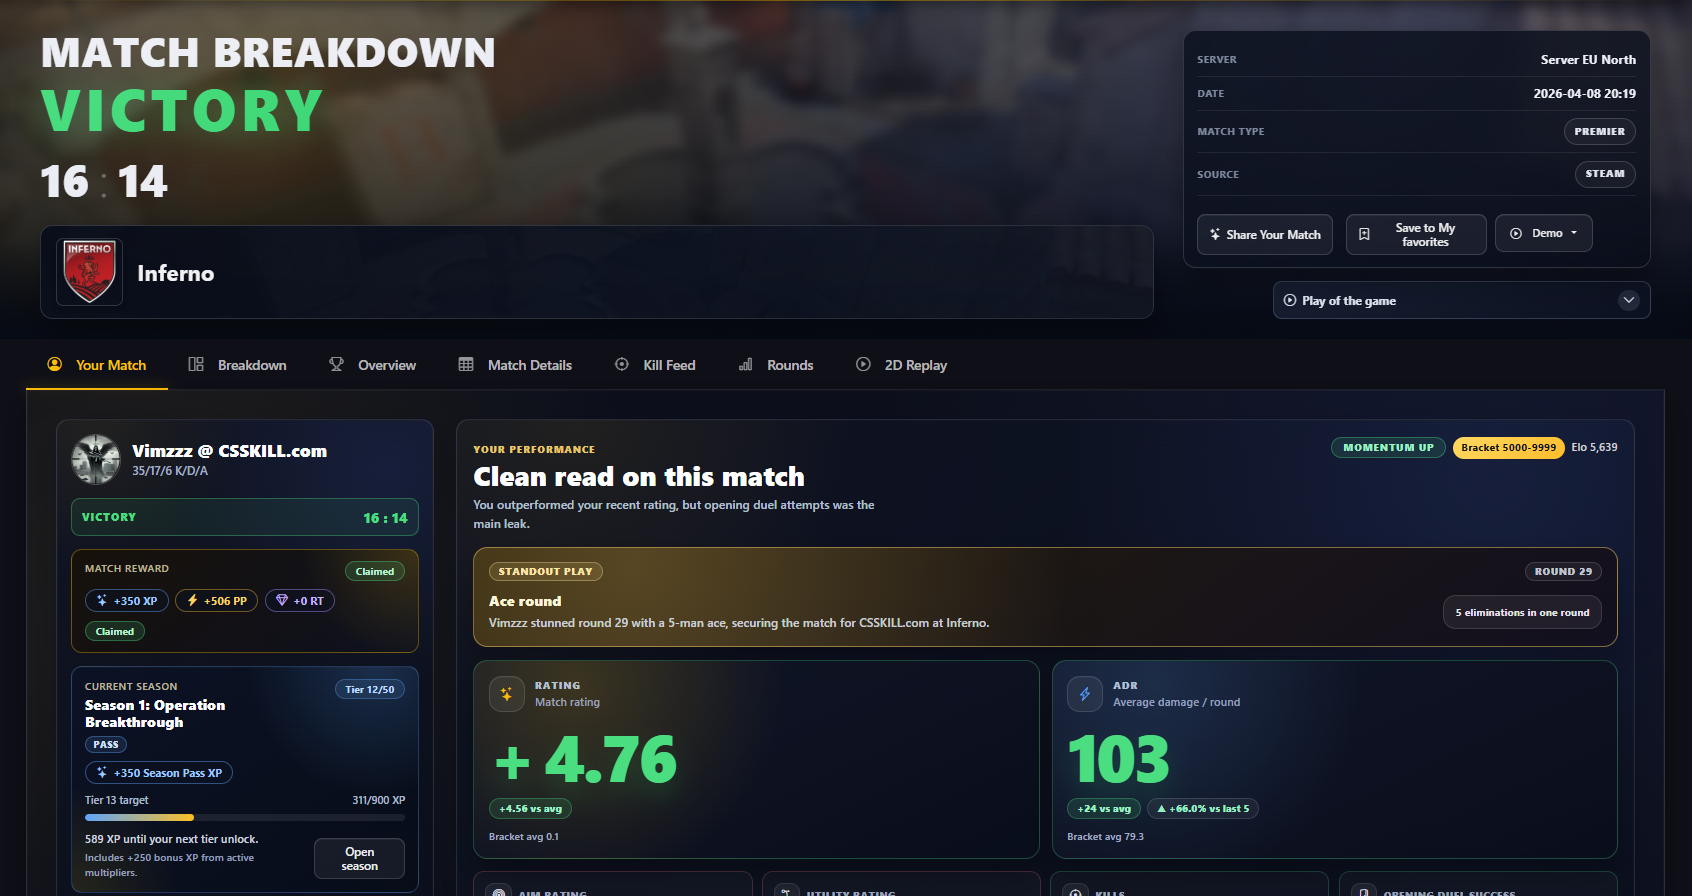Click the Your Match tab user icon
1692x896 pixels.
[x=55, y=364]
